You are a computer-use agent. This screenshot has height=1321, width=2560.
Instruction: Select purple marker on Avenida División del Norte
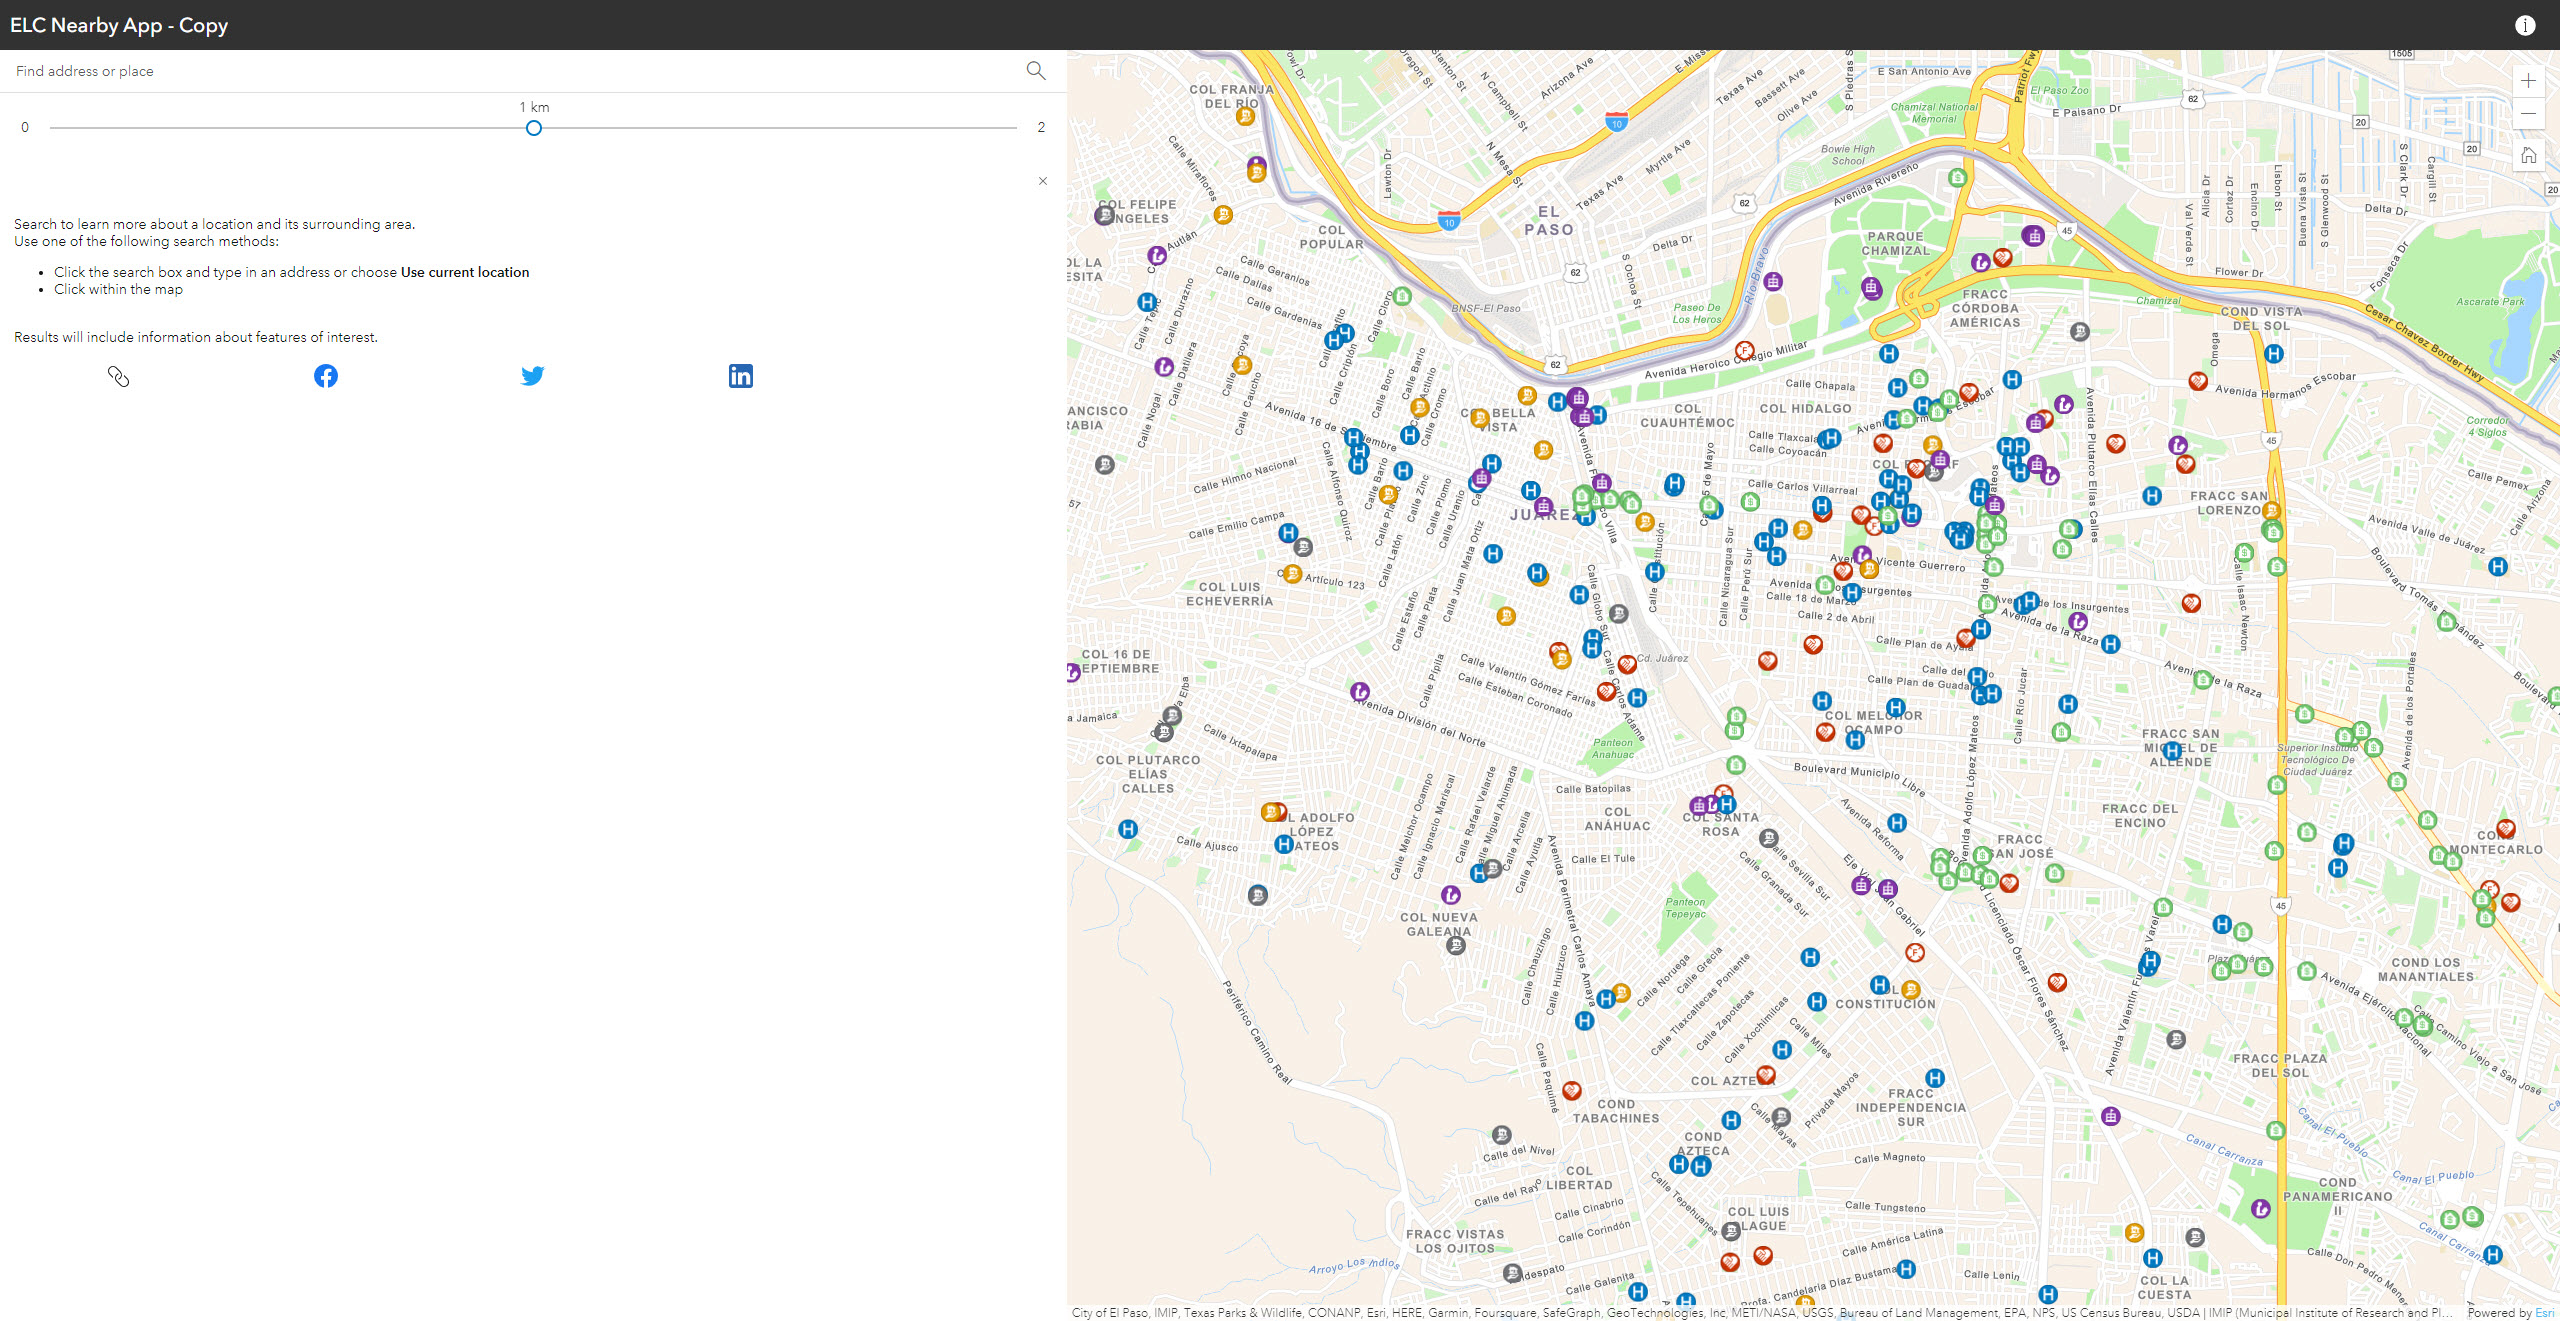pos(1360,691)
